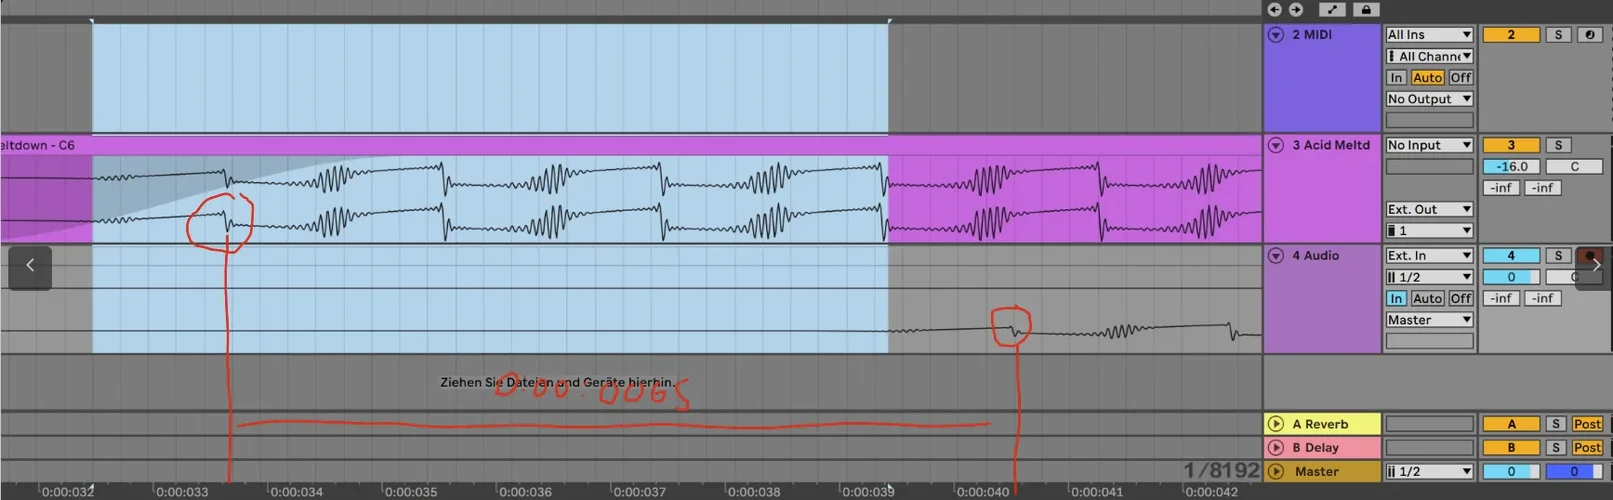Click the lock envelopes icon
The image size is (1613, 500).
point(1366,9)
